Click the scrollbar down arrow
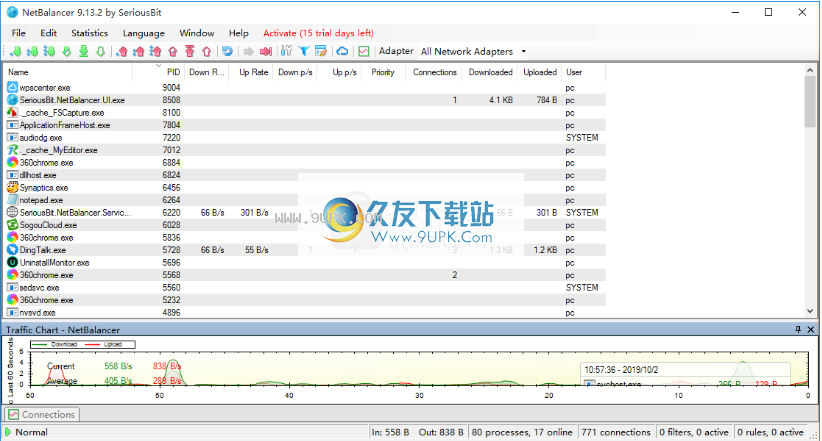The width and height of the screenshot is (822, 441). 810,311
